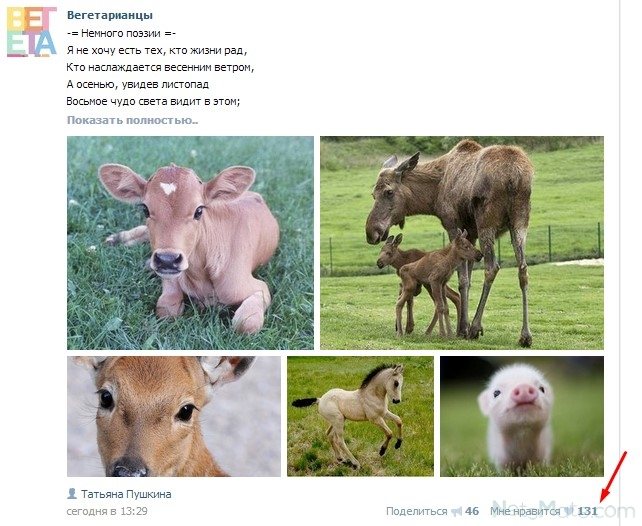The image size is (642, 526).
Task: Open the piglet photo
Action: pos(522,416)
